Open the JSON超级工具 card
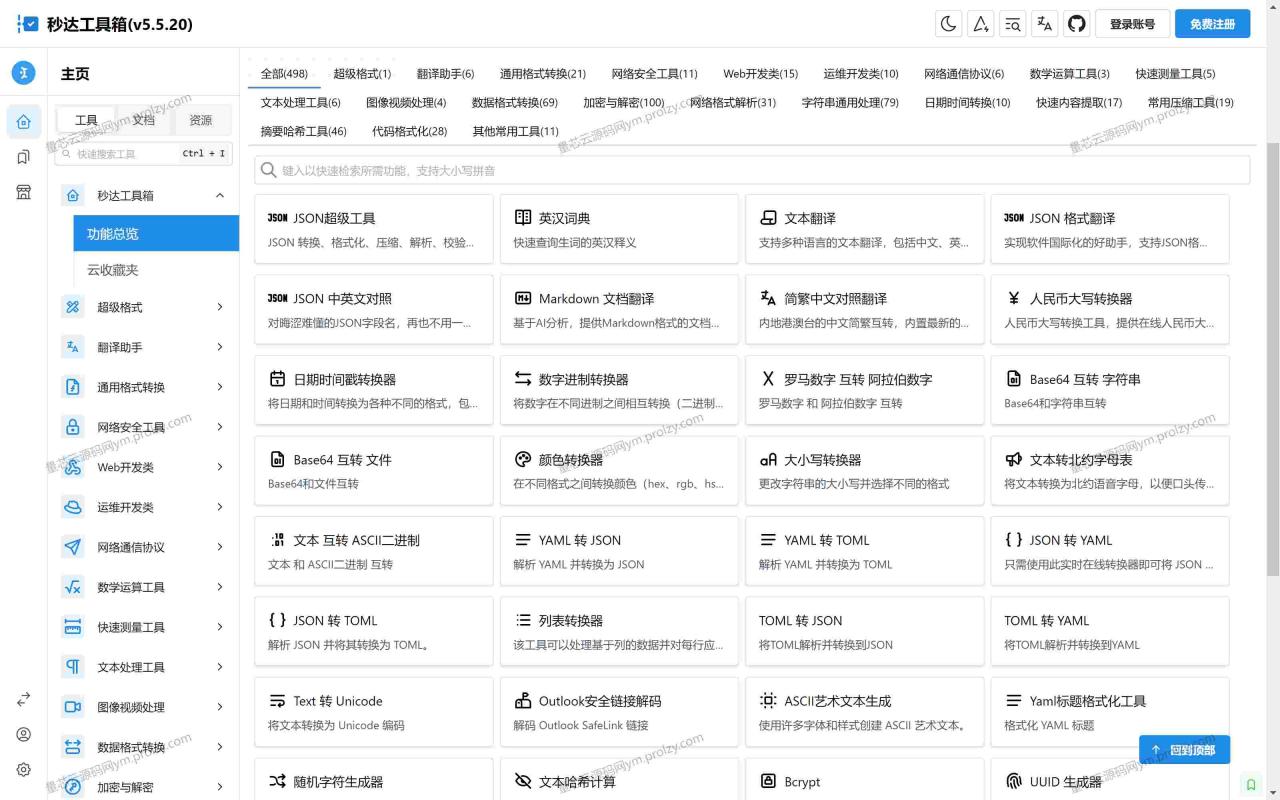Viewport: 1280px width, 800px height. (374, 229)
